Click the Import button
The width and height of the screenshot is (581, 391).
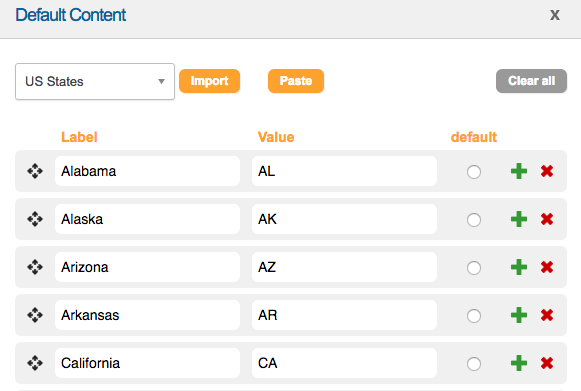pos(209,81)
